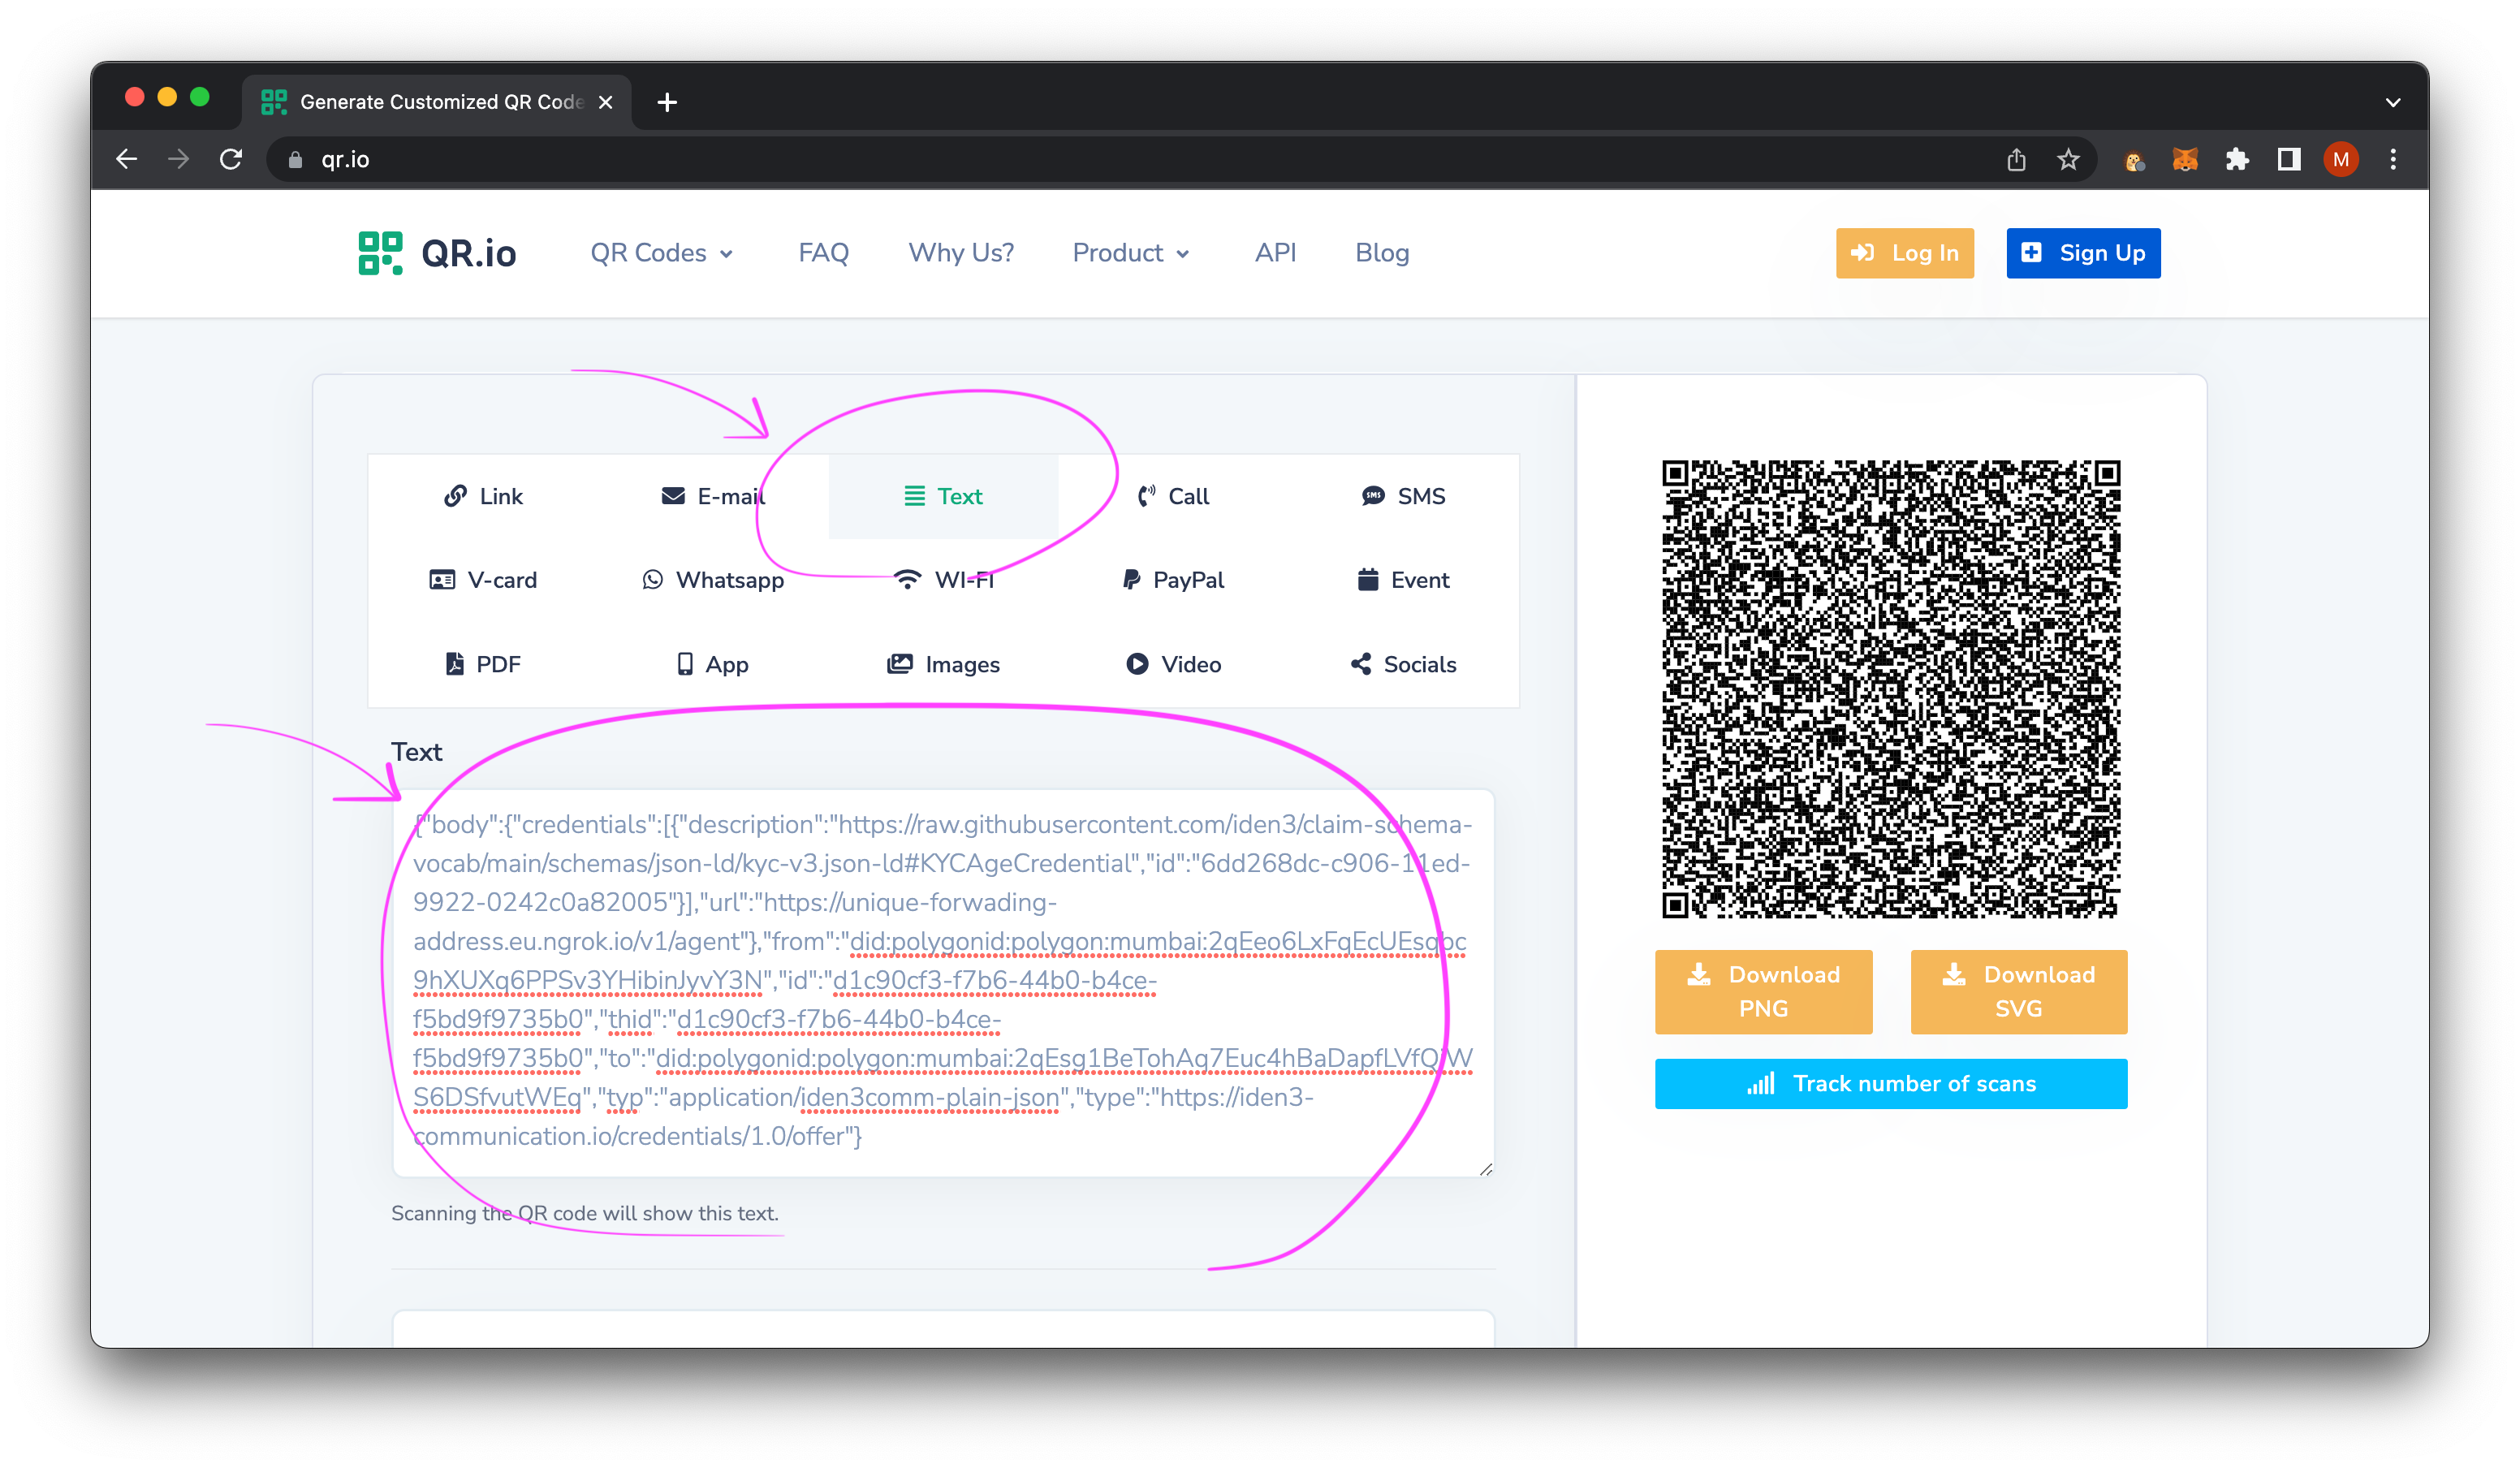Switch to the Link QR type tab
The width and height of the screenshot is (2520, 1468).
[483, 496]
